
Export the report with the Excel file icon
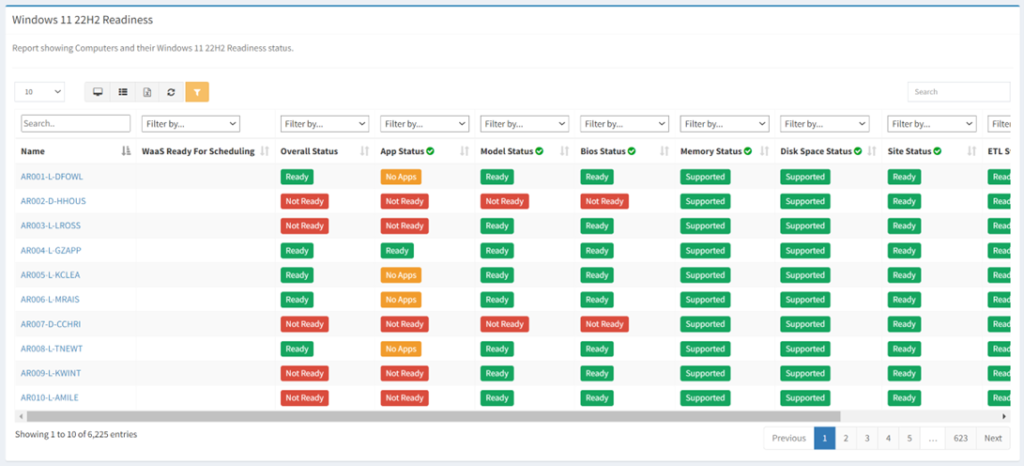point(147,92)
